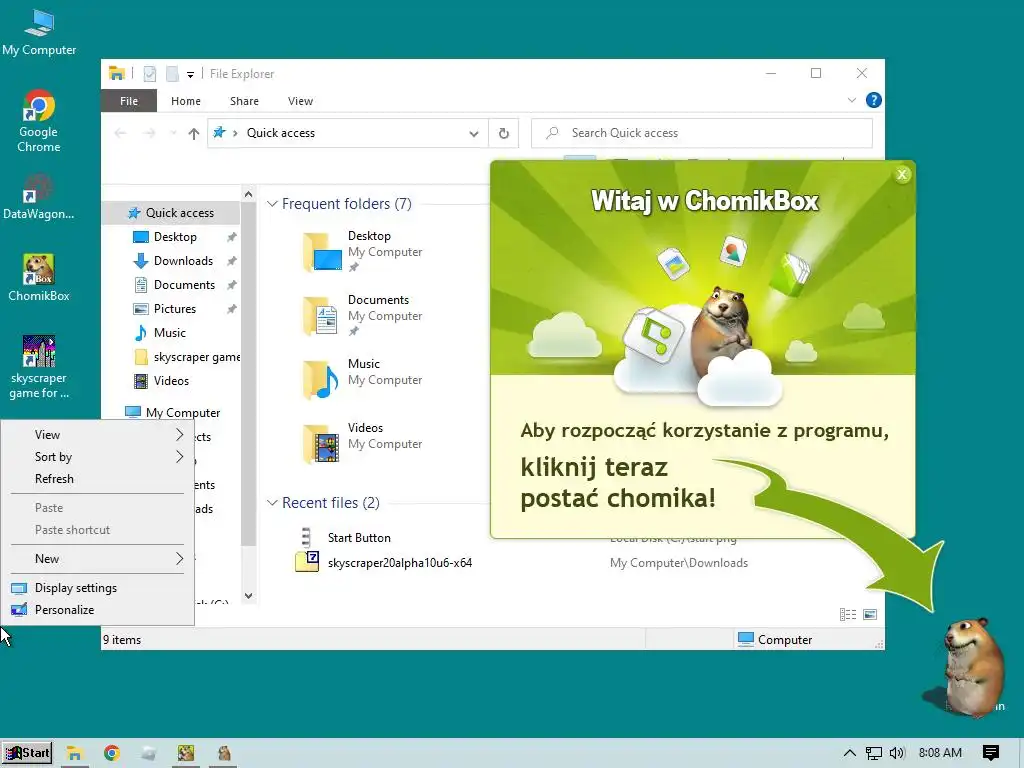
Task: Open the My Computer desktop icon
Action: (39, 33)
